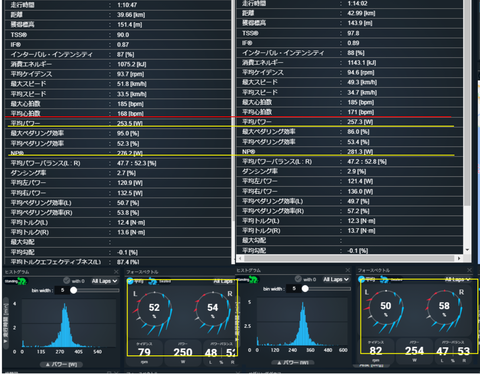This screenshot has height=375, width=480.
Task: Click the right arrow of the horizontal scrollbar
Action: point(459,258)
